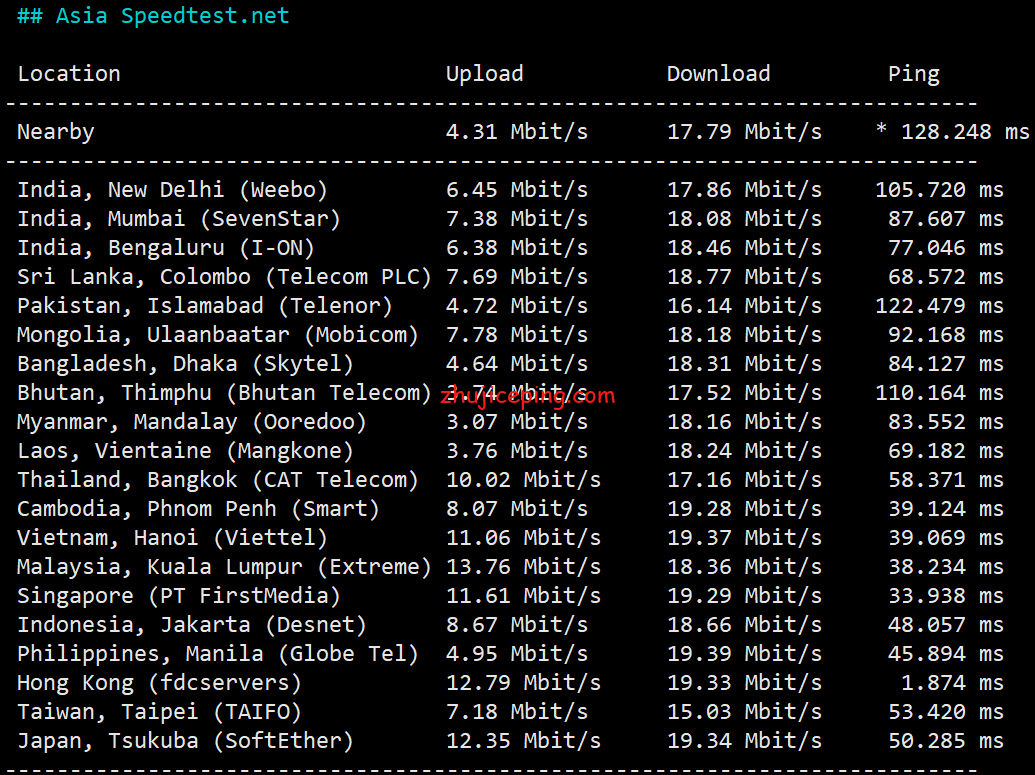Screen dimensions: 1035x775
Task: Click Jakarta download 18.66 Mbit/s
Action: click(745, 625)
